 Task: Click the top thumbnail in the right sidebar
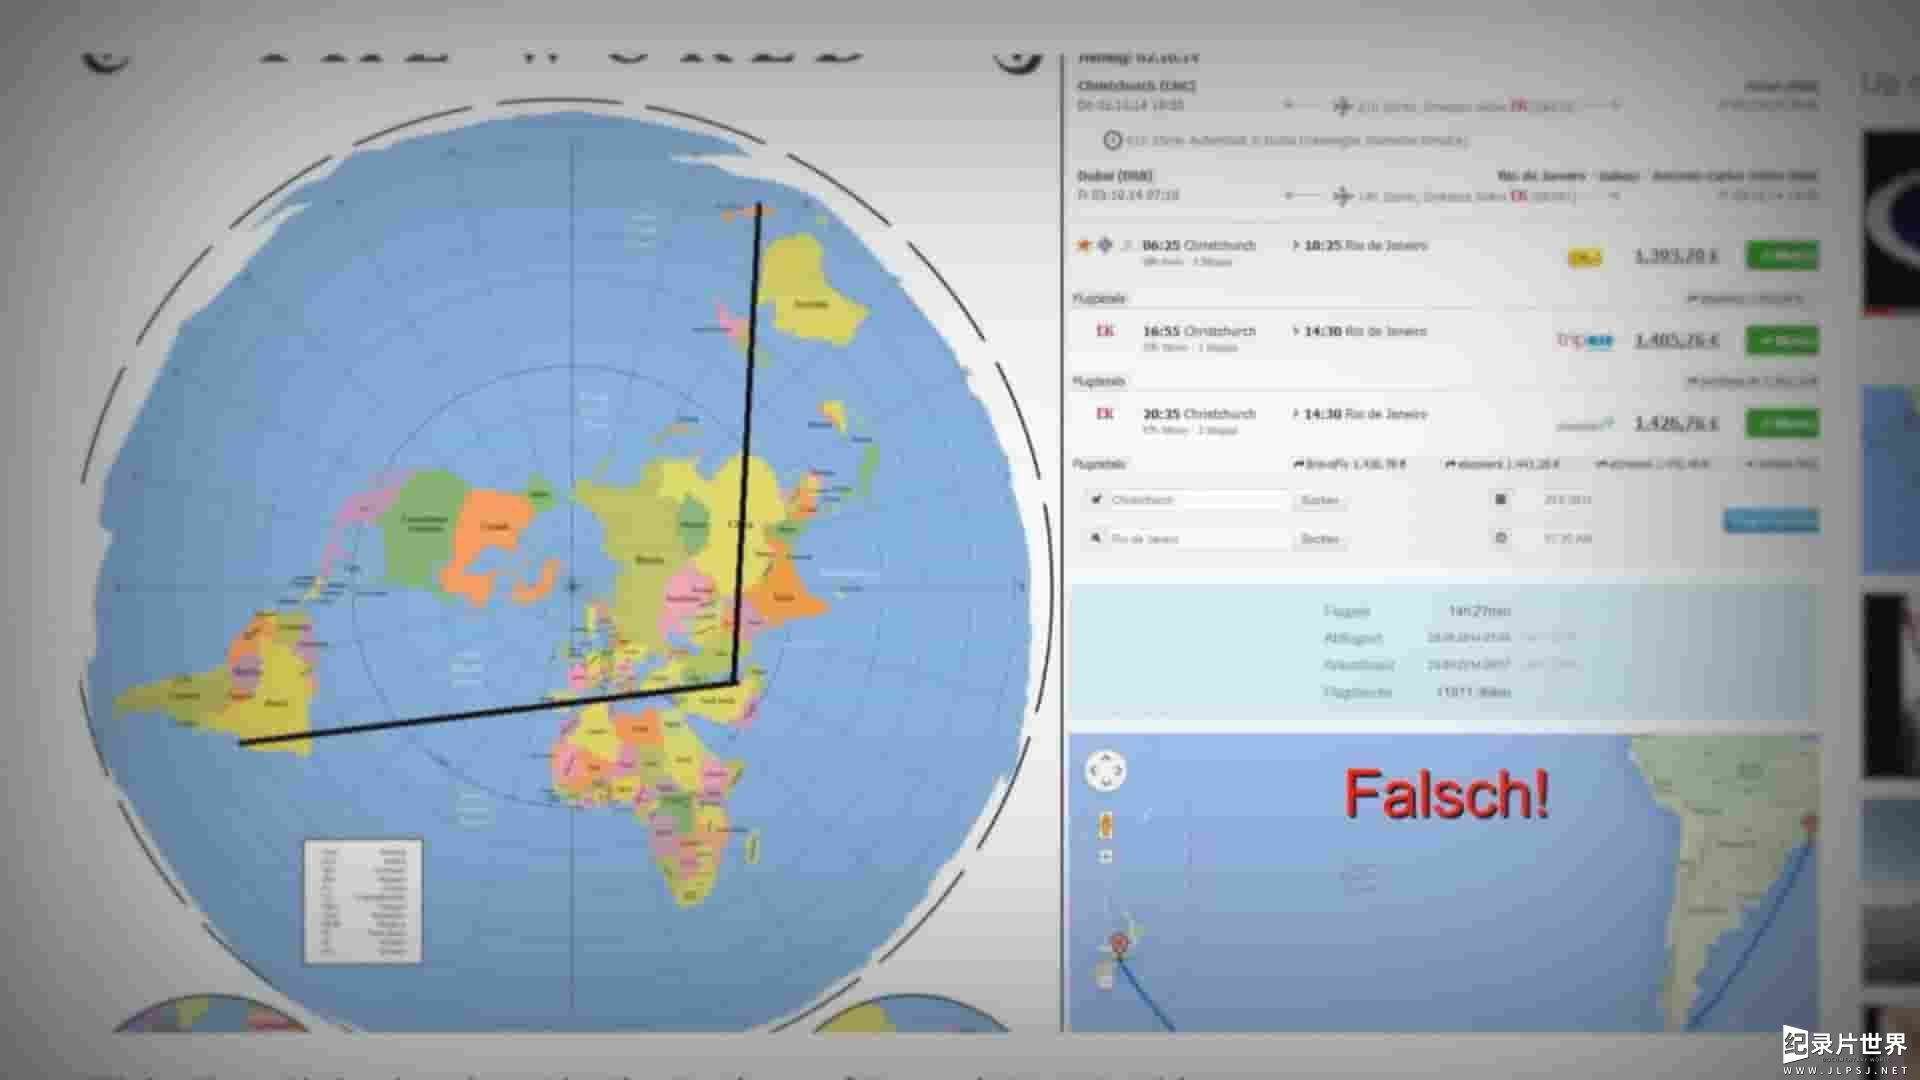[x=1891, y=222]
